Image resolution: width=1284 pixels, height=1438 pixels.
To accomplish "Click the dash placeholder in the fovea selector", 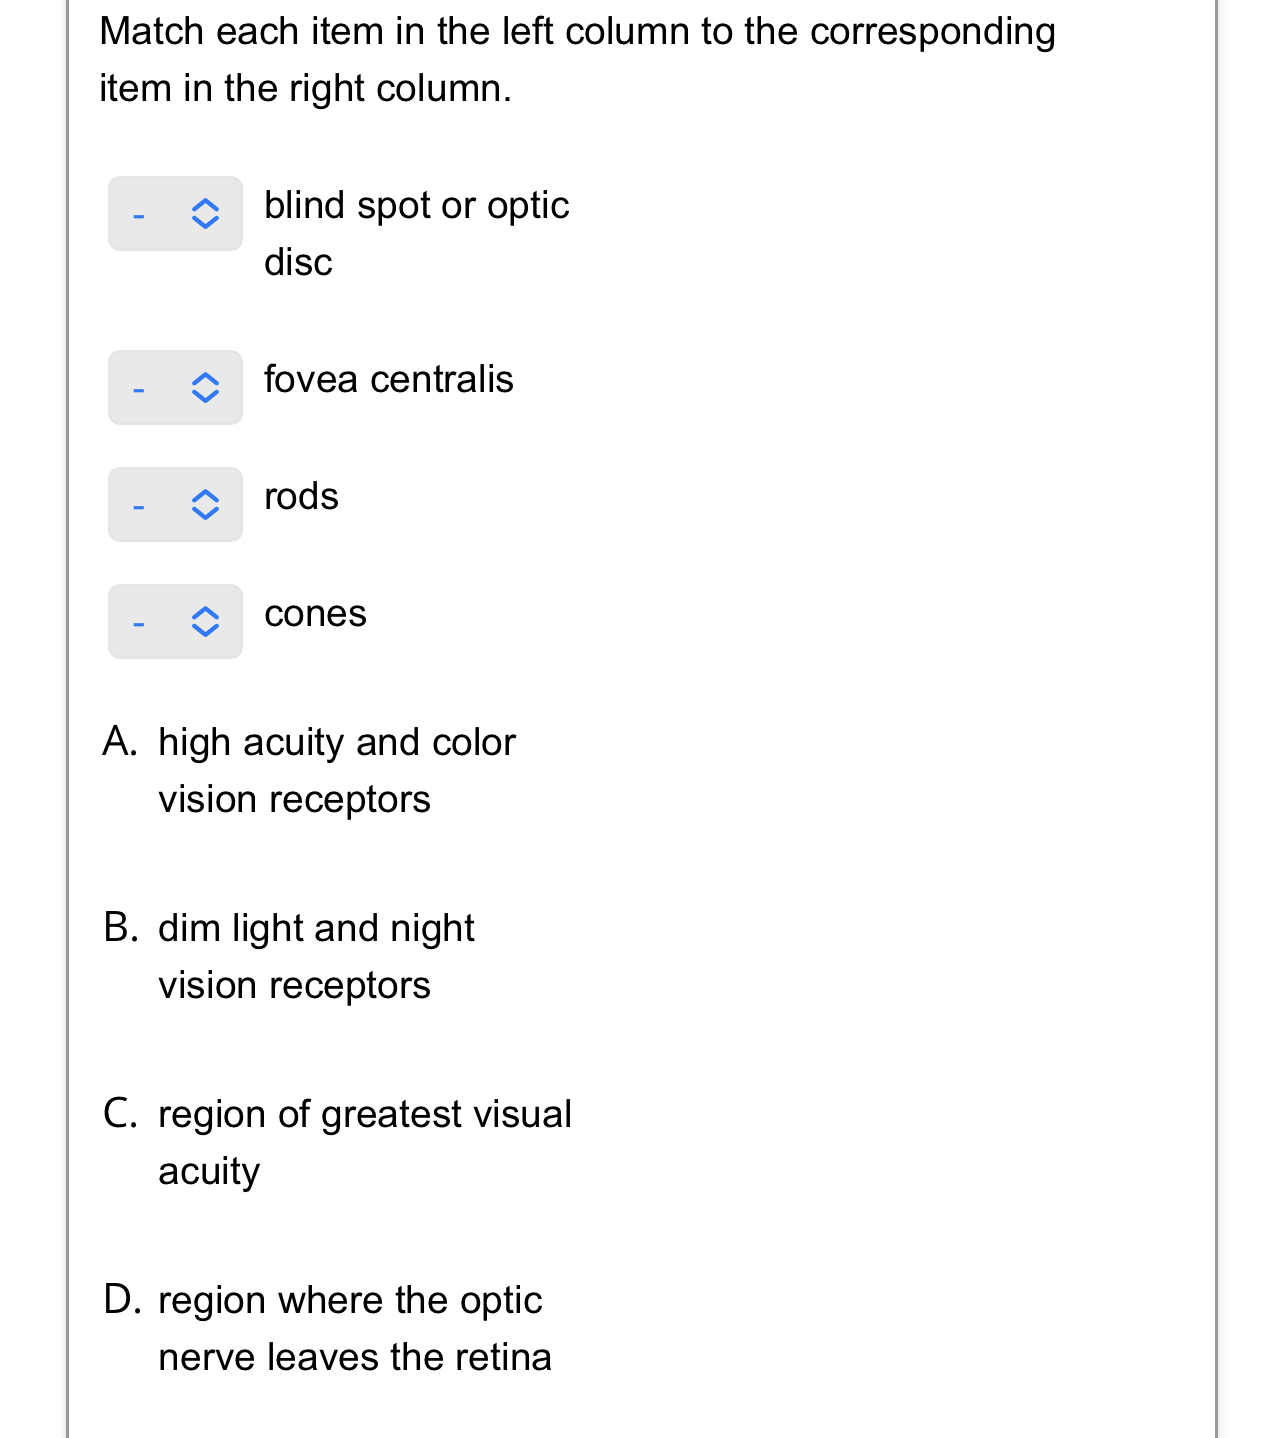I will coord(138,388).
